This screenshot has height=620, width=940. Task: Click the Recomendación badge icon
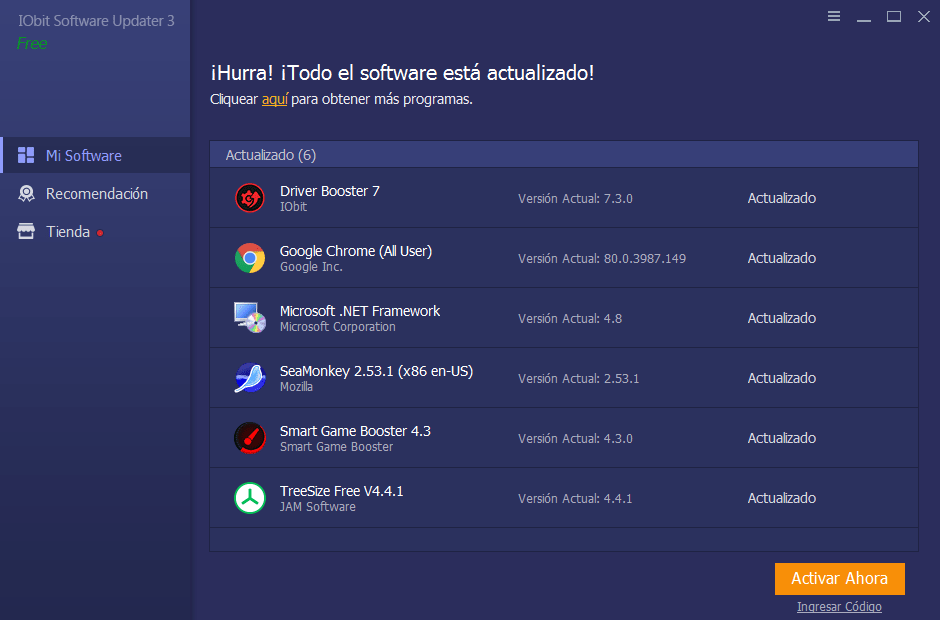pyautogui.click(x=27, y=194)
